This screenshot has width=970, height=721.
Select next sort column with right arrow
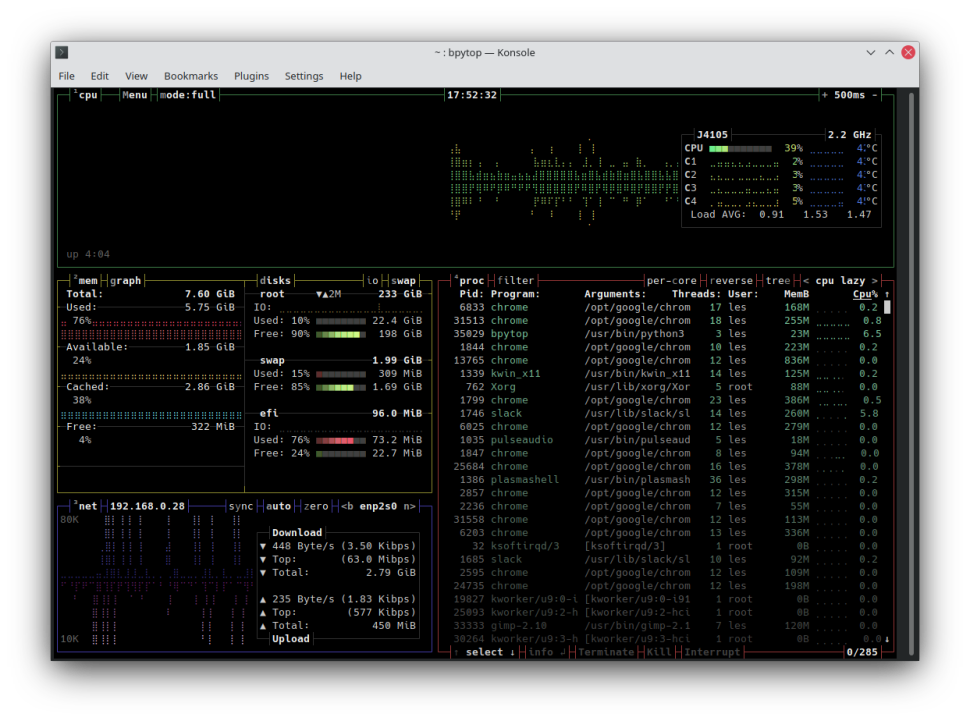[x=875, y=280]
